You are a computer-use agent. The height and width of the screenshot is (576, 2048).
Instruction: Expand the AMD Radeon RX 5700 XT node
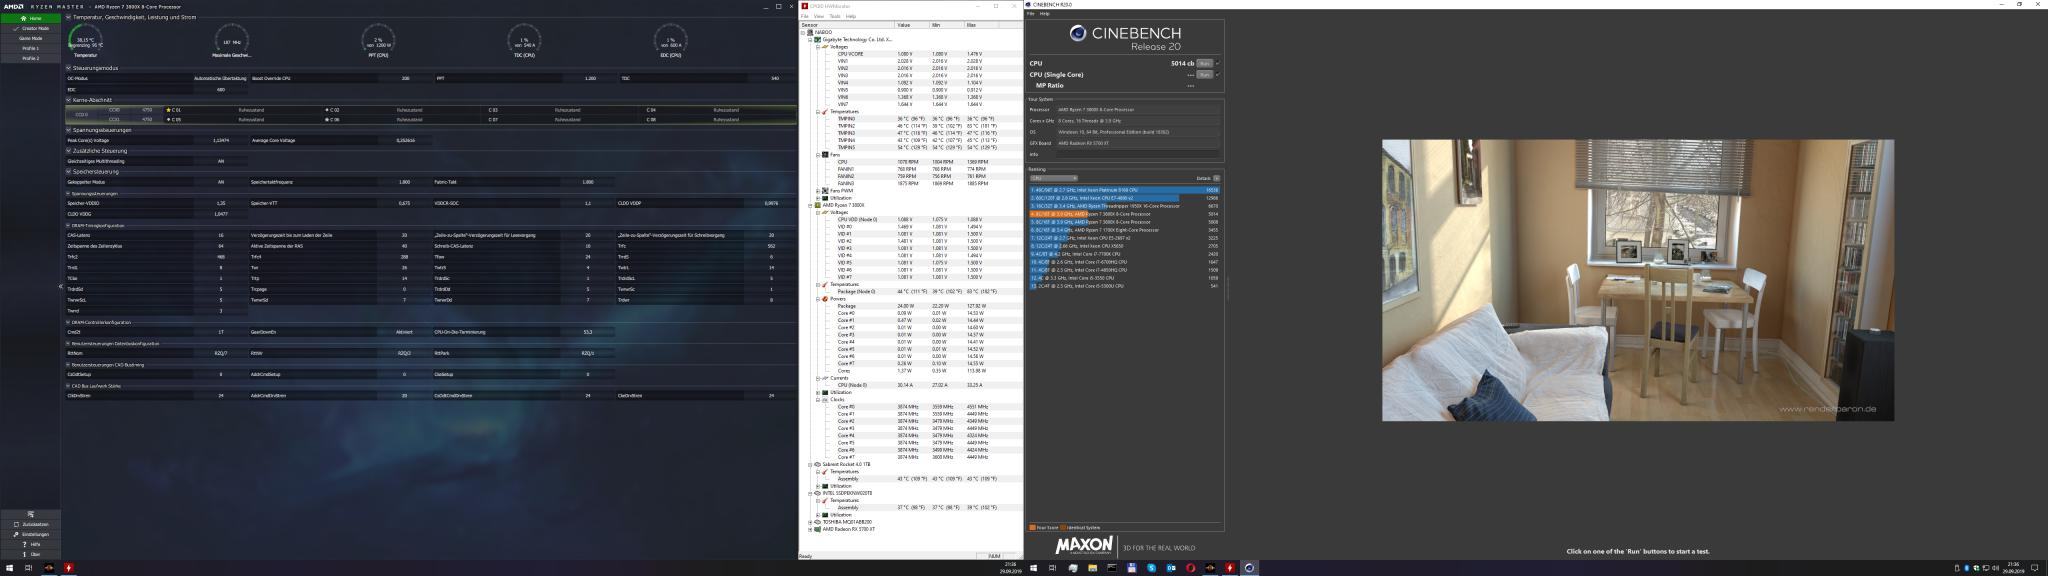click(810, 529)
